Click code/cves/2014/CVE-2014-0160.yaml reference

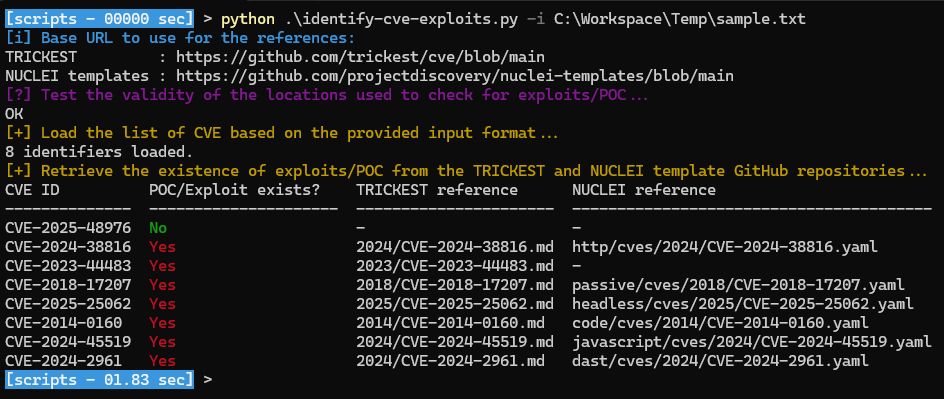[720, 323]
